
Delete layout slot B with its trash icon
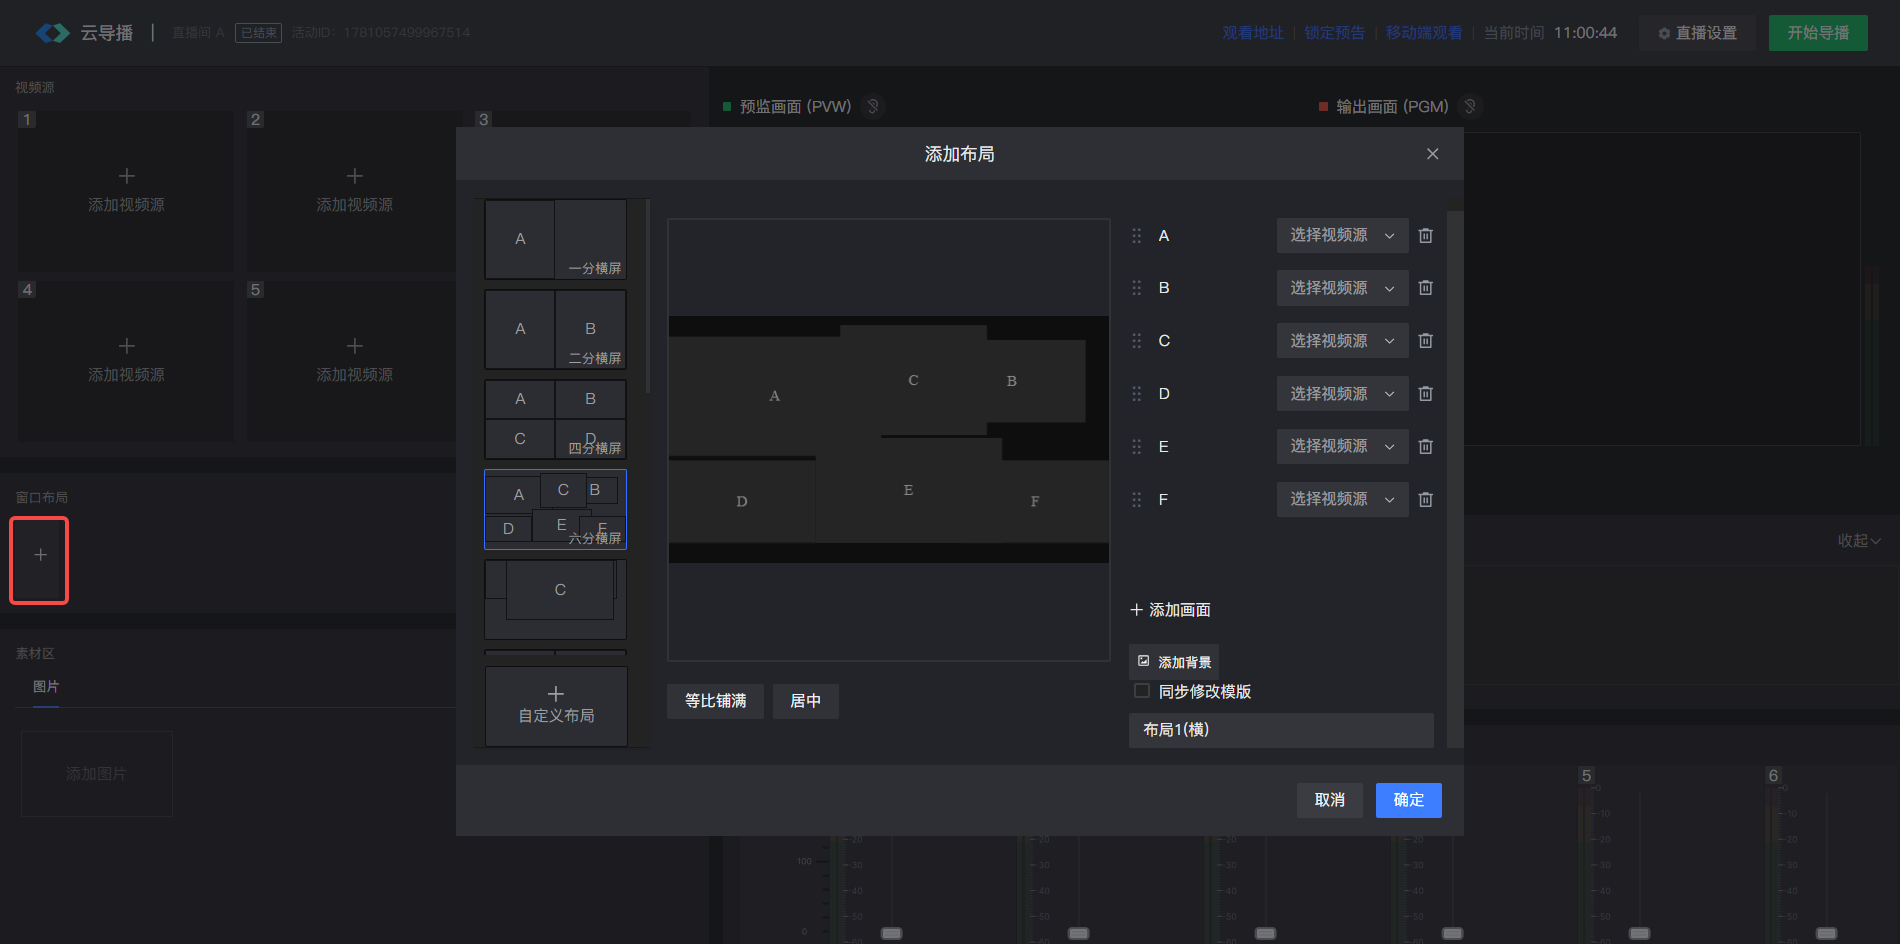pyautogui.click(x=1426, y=288)
